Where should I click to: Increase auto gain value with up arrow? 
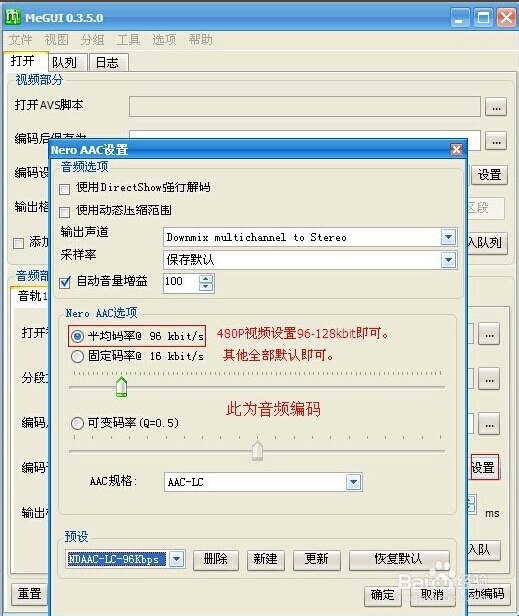[206, 279]
